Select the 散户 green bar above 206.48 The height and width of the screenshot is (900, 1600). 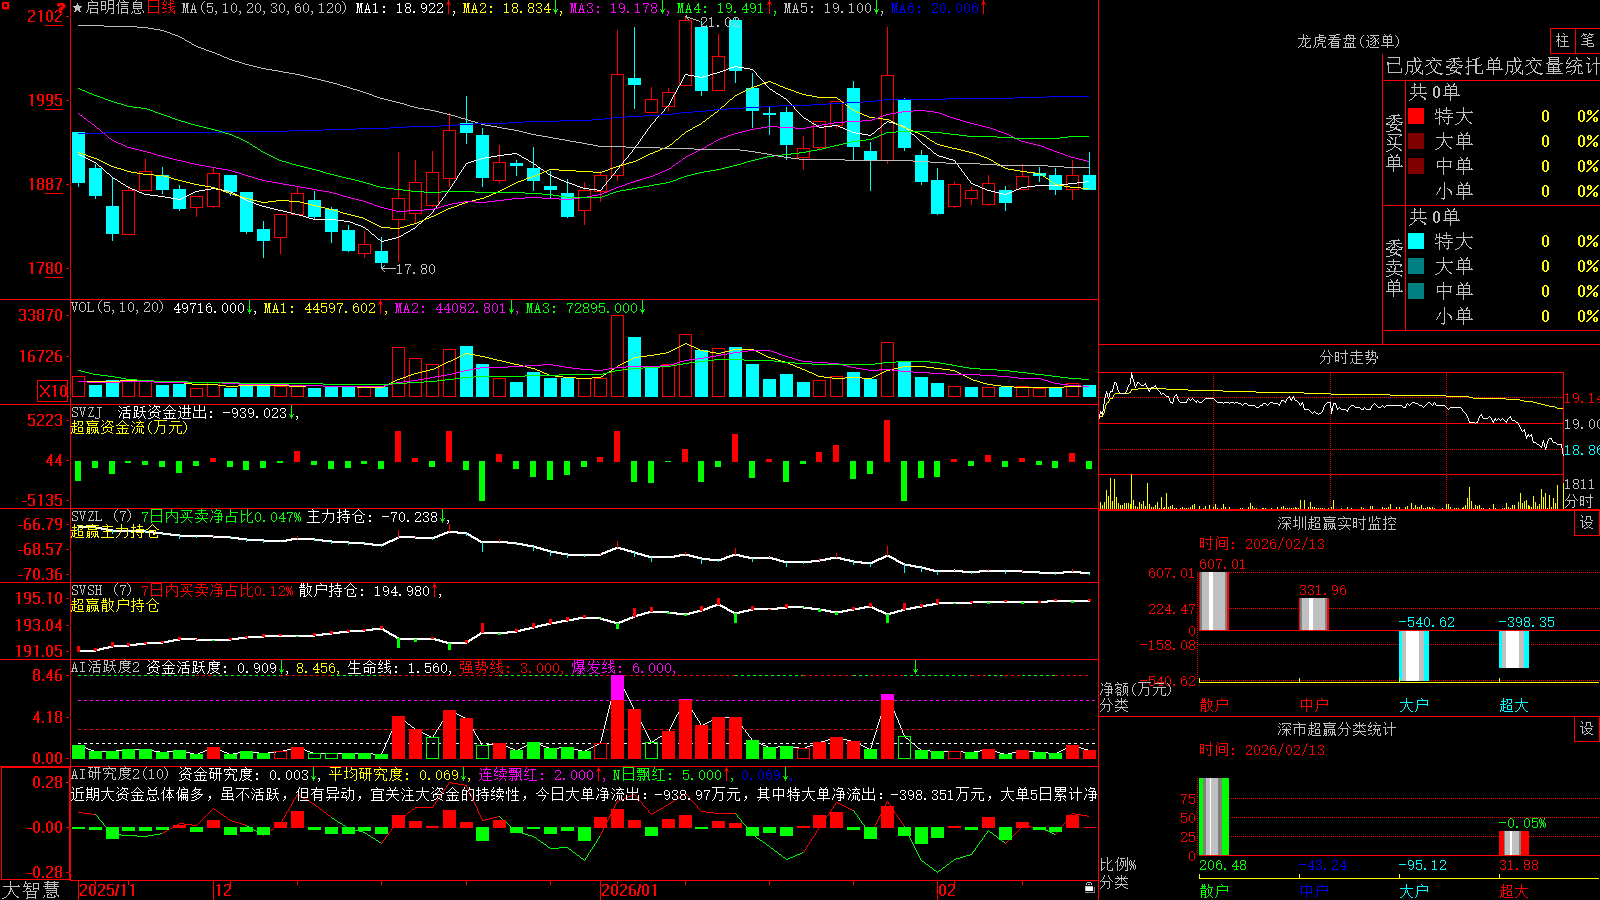[1214, 817]
